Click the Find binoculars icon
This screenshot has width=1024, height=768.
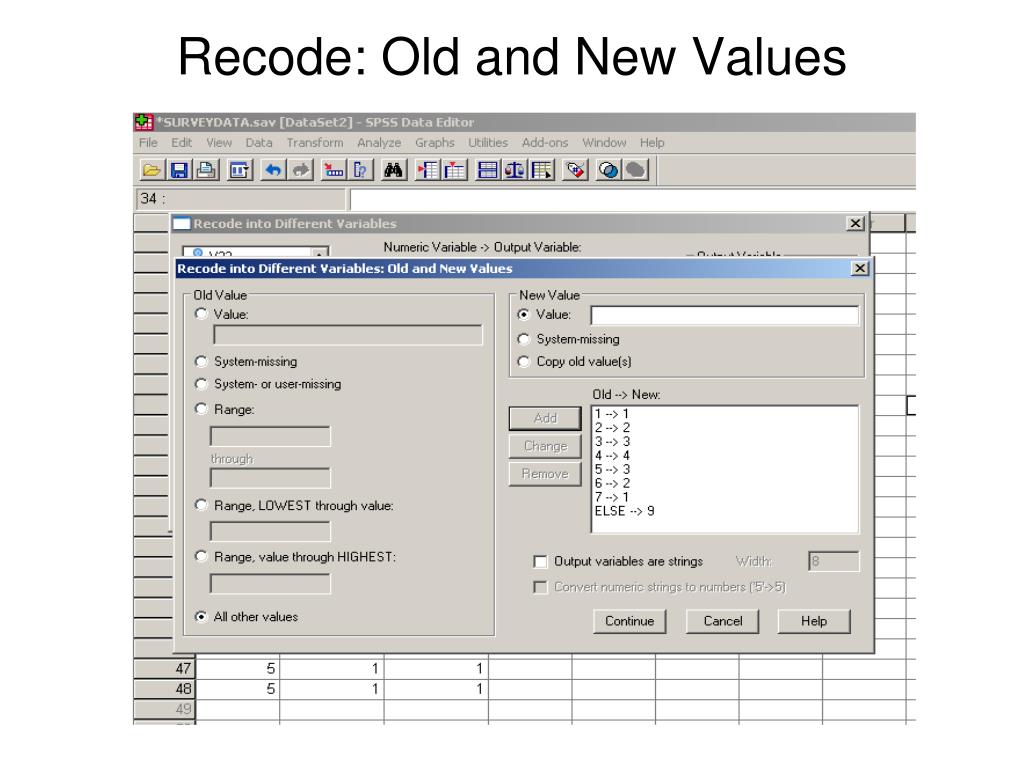(x=393, y=170)
